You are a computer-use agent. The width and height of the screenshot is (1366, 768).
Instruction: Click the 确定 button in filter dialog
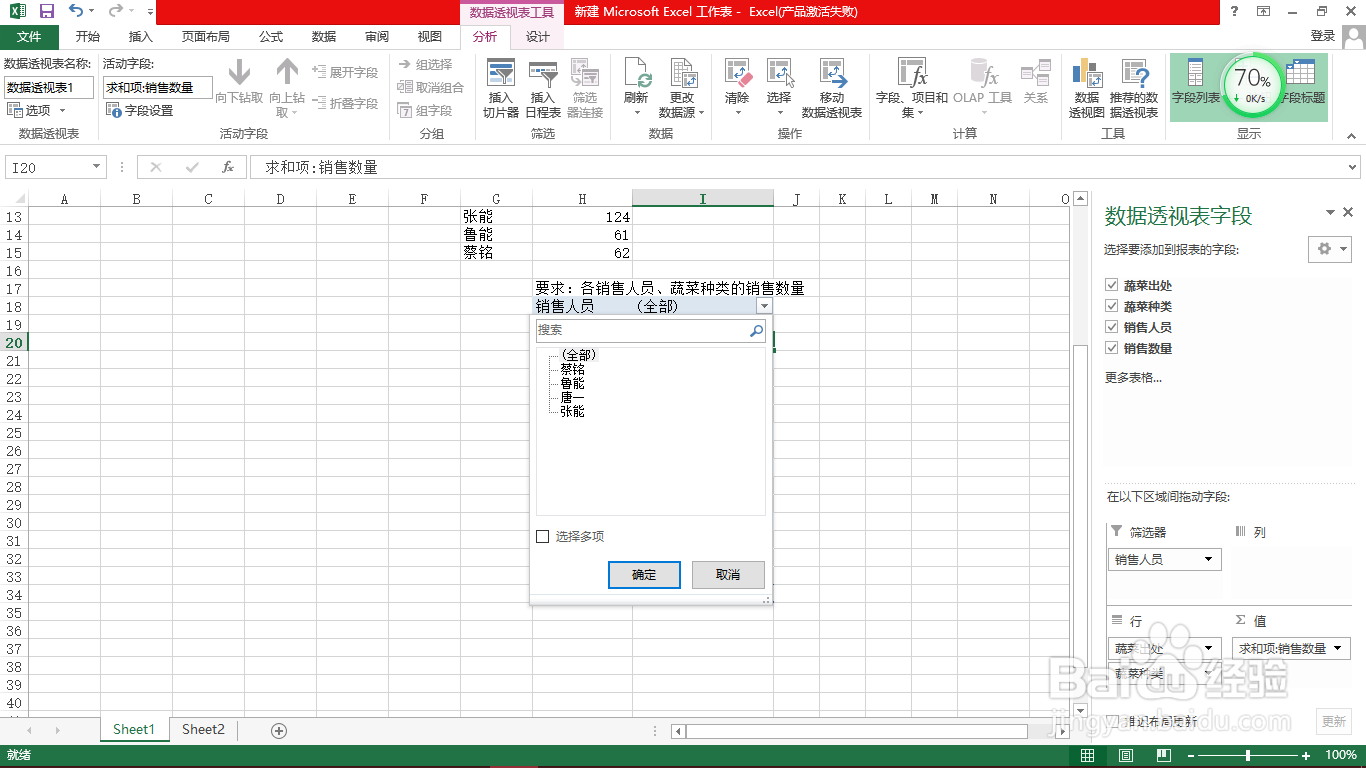pos(644,575)
